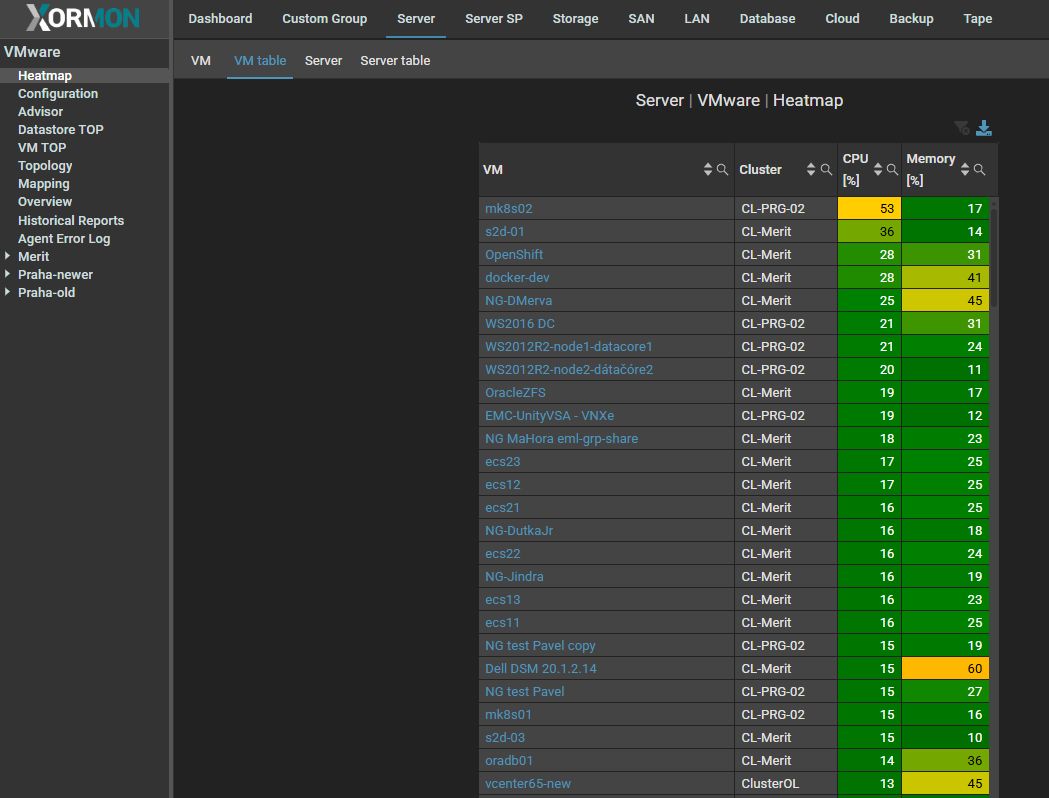Click the download table export icon
1049x798 pixels.
click(x=984, y=128)
